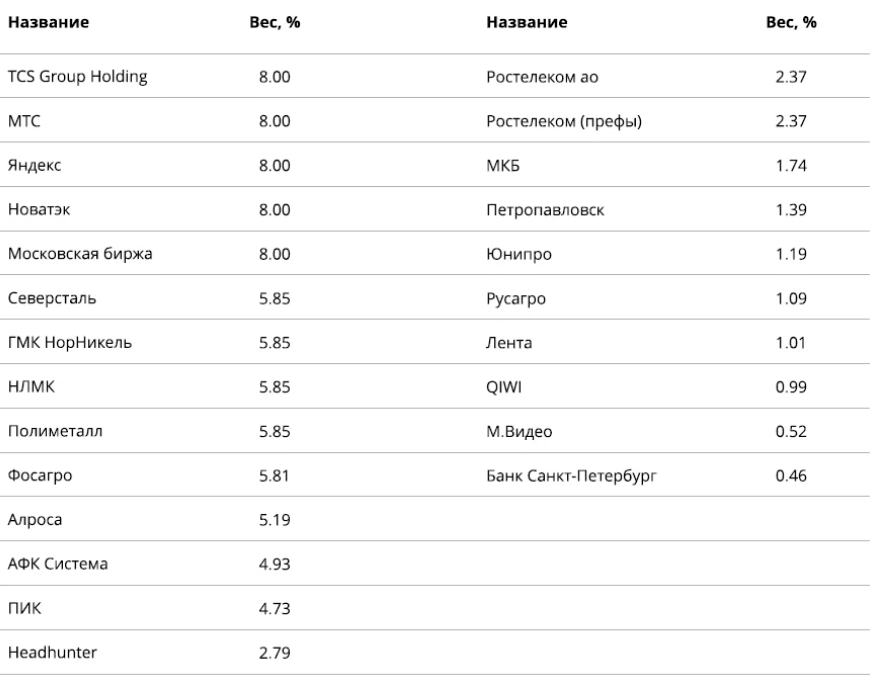Image resolution: width=880 pixels, height=692 pixels.
Task: Select the М.Видео weight value 0.52
Action: (792, 431)
